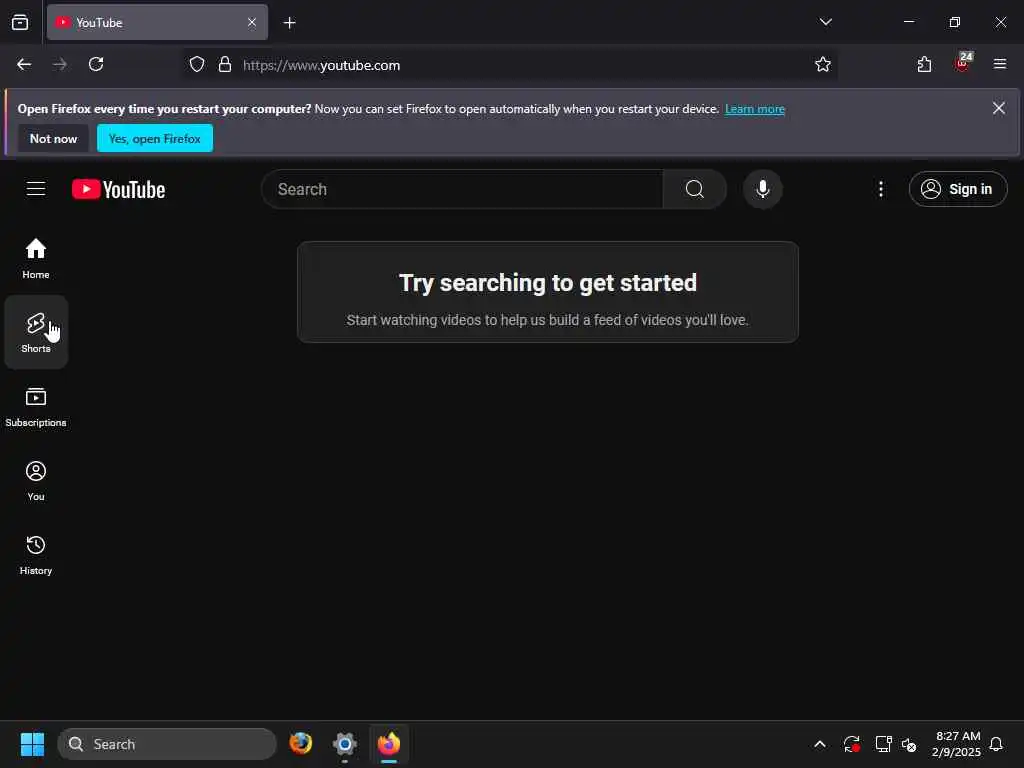
Task: Go to Home in YouTube sidebar
Action: coord(36,259)
